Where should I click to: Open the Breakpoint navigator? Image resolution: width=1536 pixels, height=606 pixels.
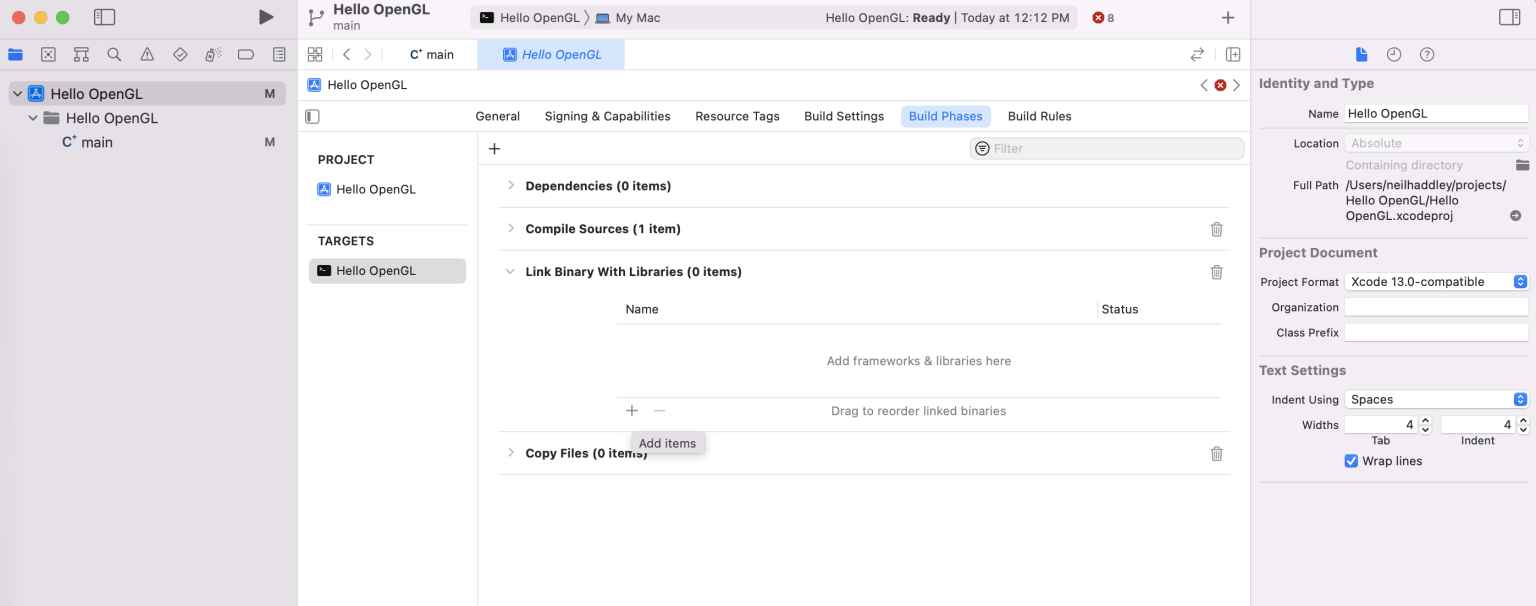[246, 55]
